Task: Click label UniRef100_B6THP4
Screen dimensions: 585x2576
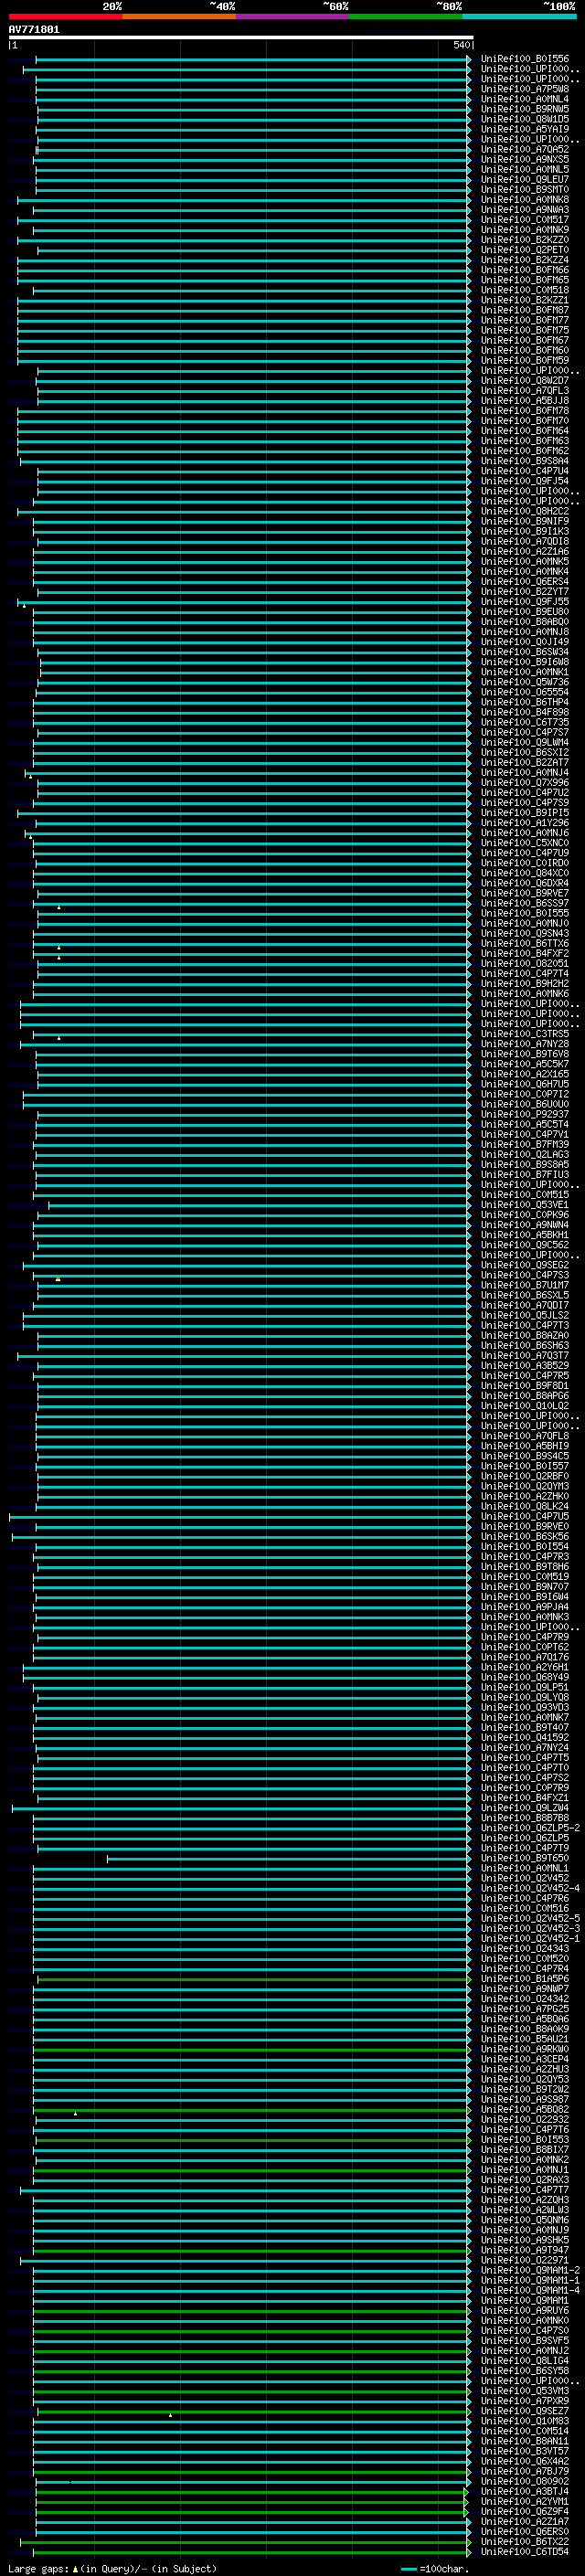Action: tap(524, 703)
